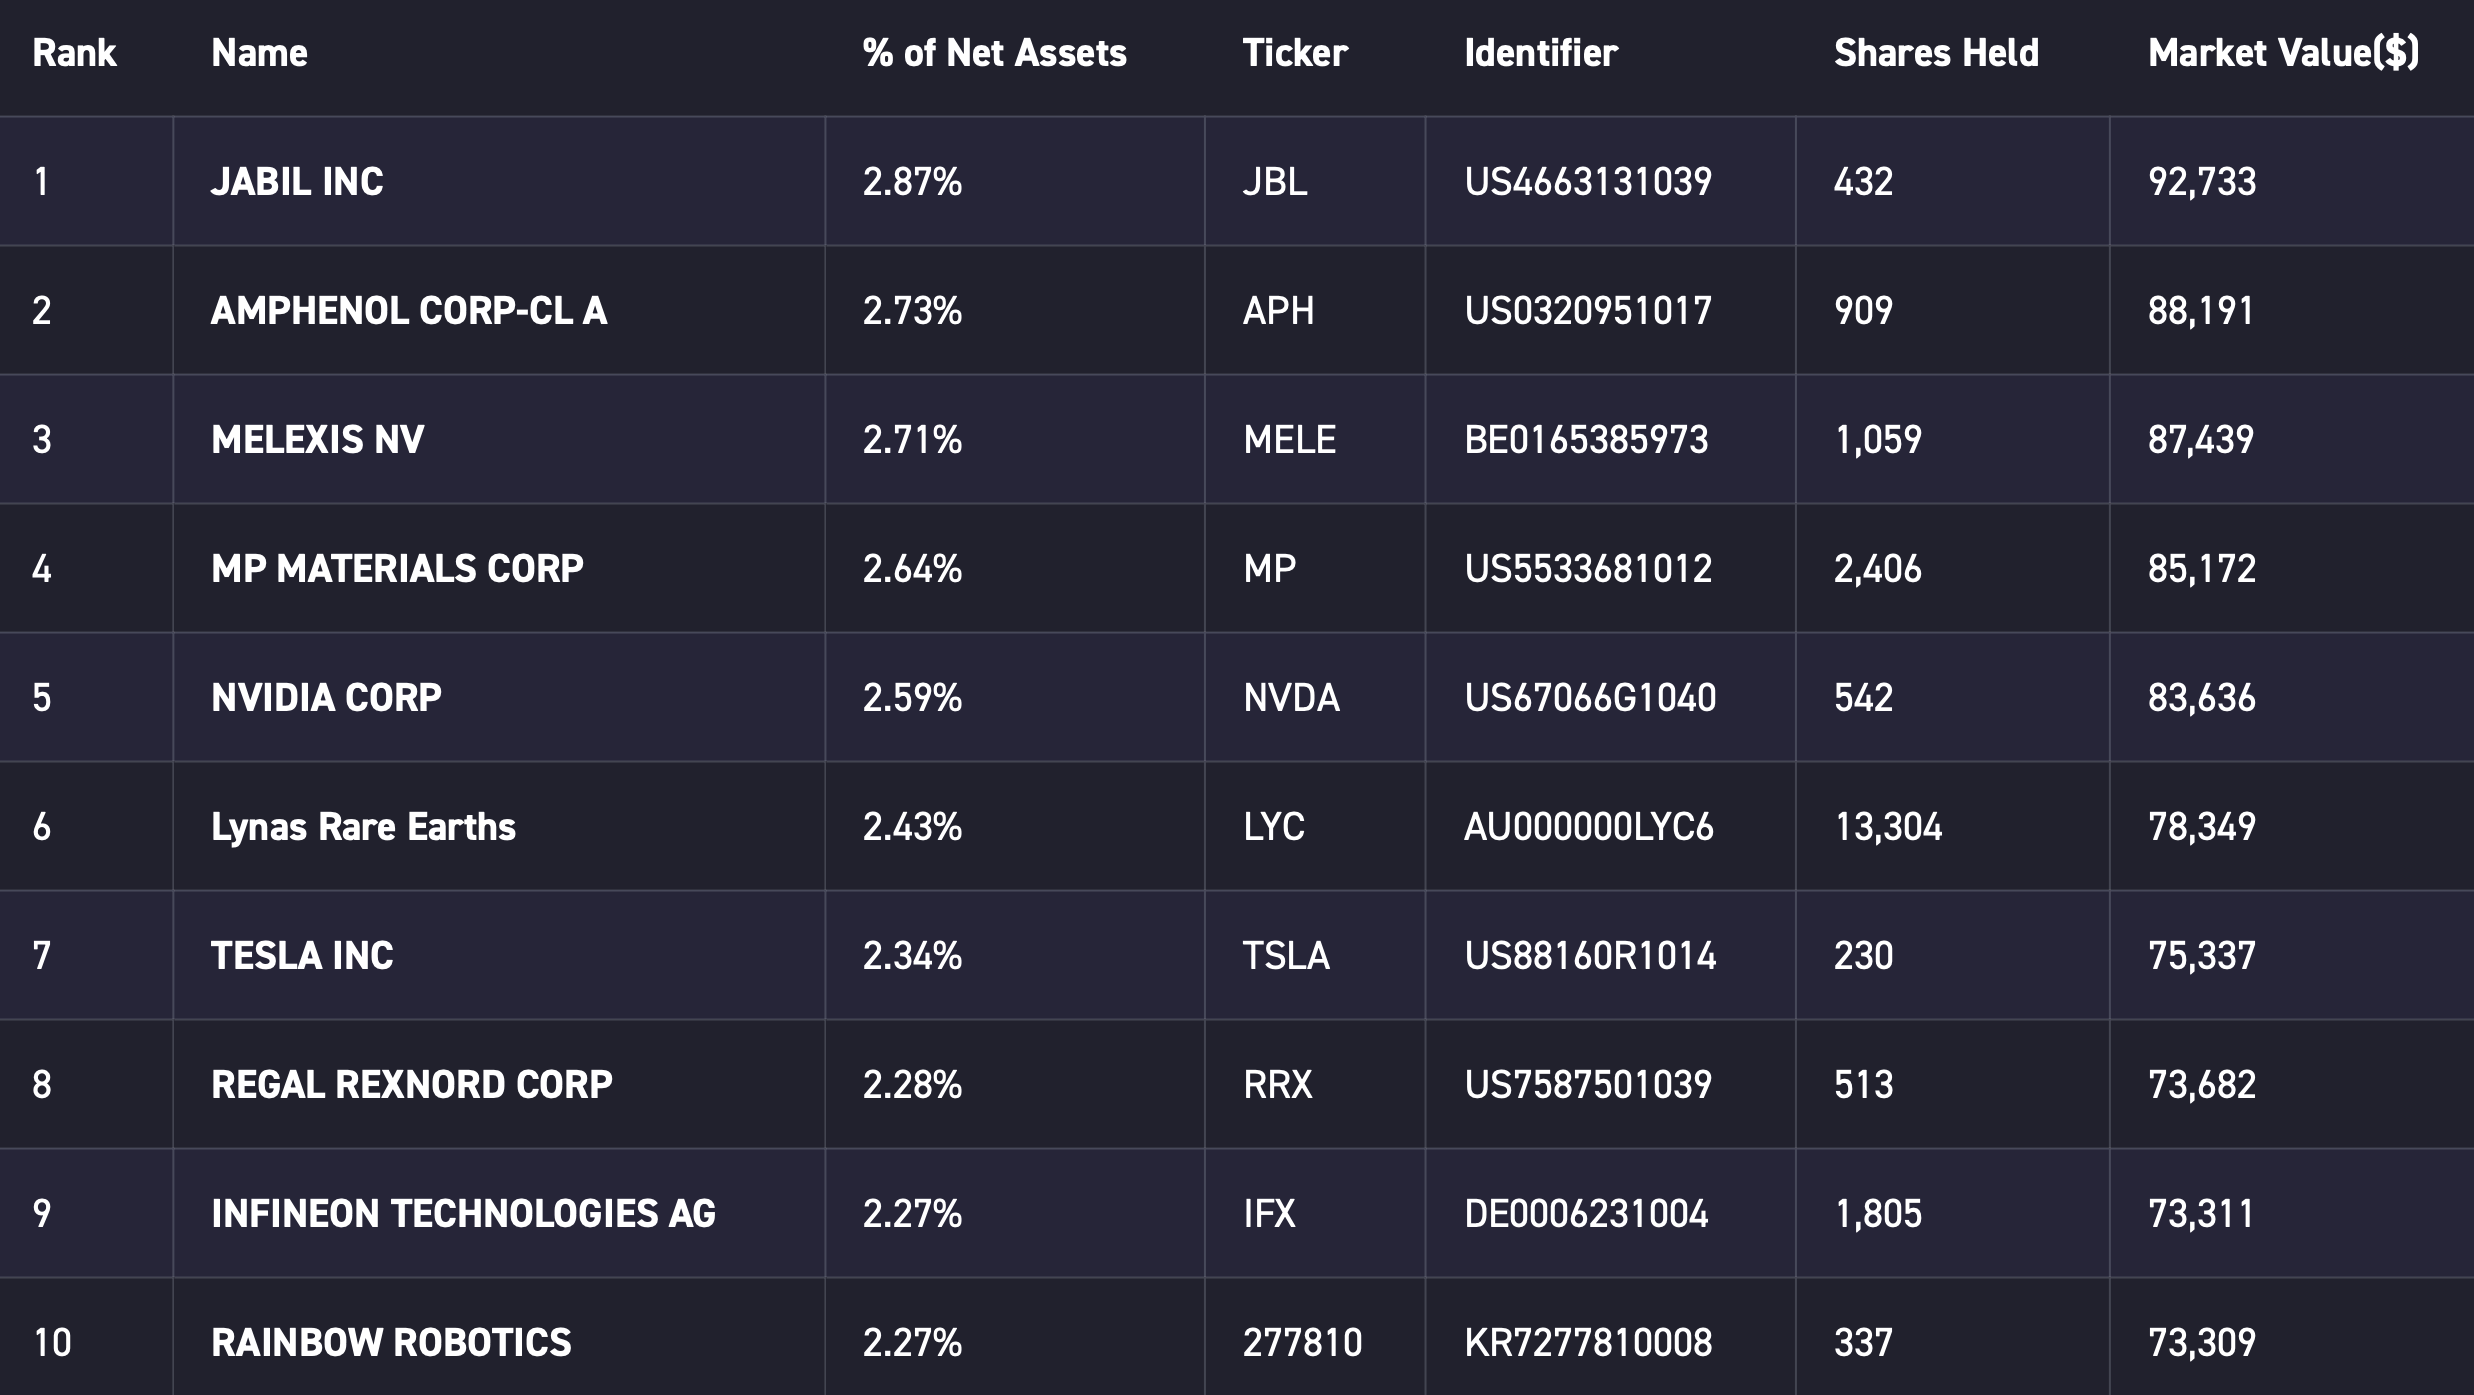Click the MELEXIS NV row name

coord(318,440)
